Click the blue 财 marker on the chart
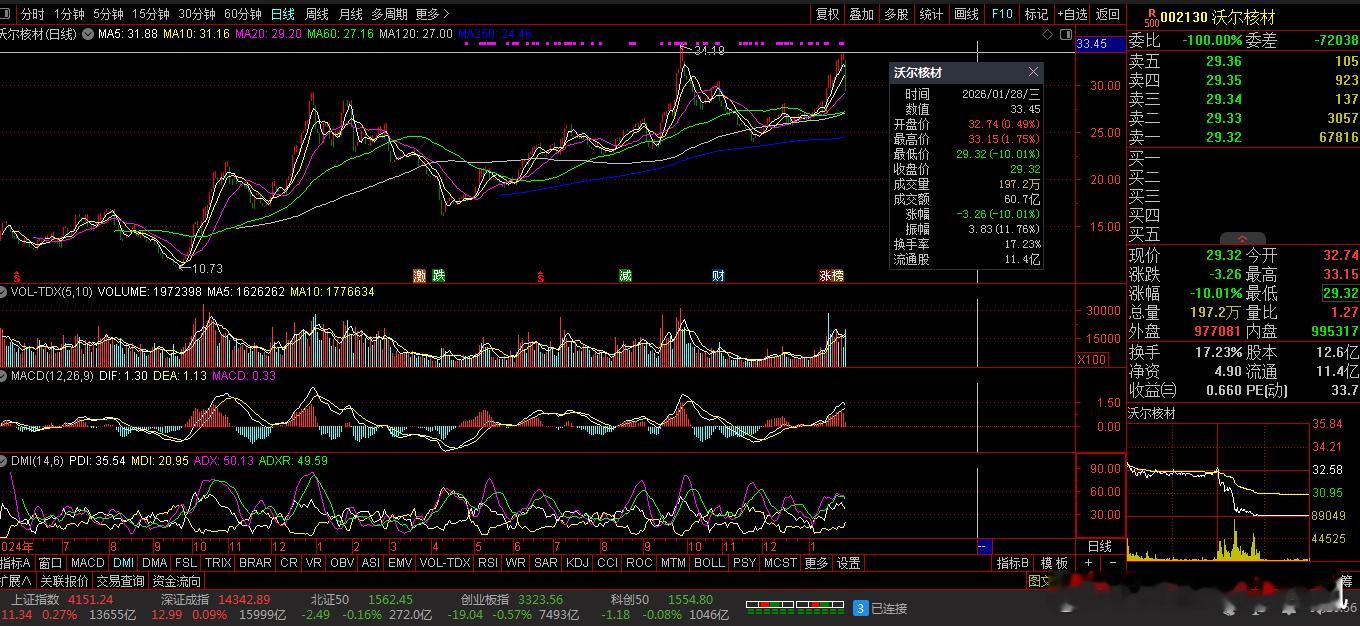 718,275
